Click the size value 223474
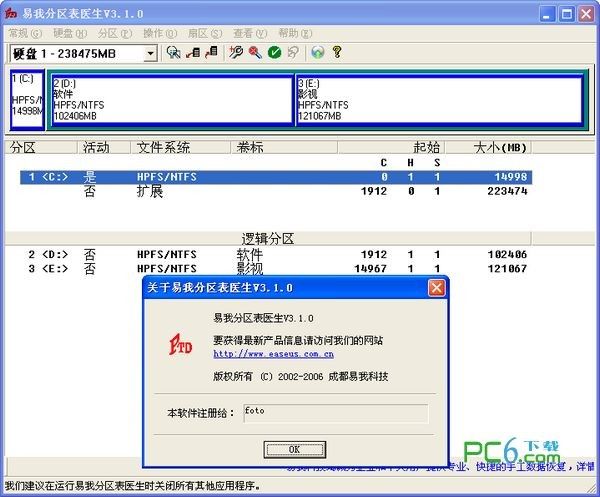This screenshot has width=600, height=497. pyautogui.click(x=507, y=191)
